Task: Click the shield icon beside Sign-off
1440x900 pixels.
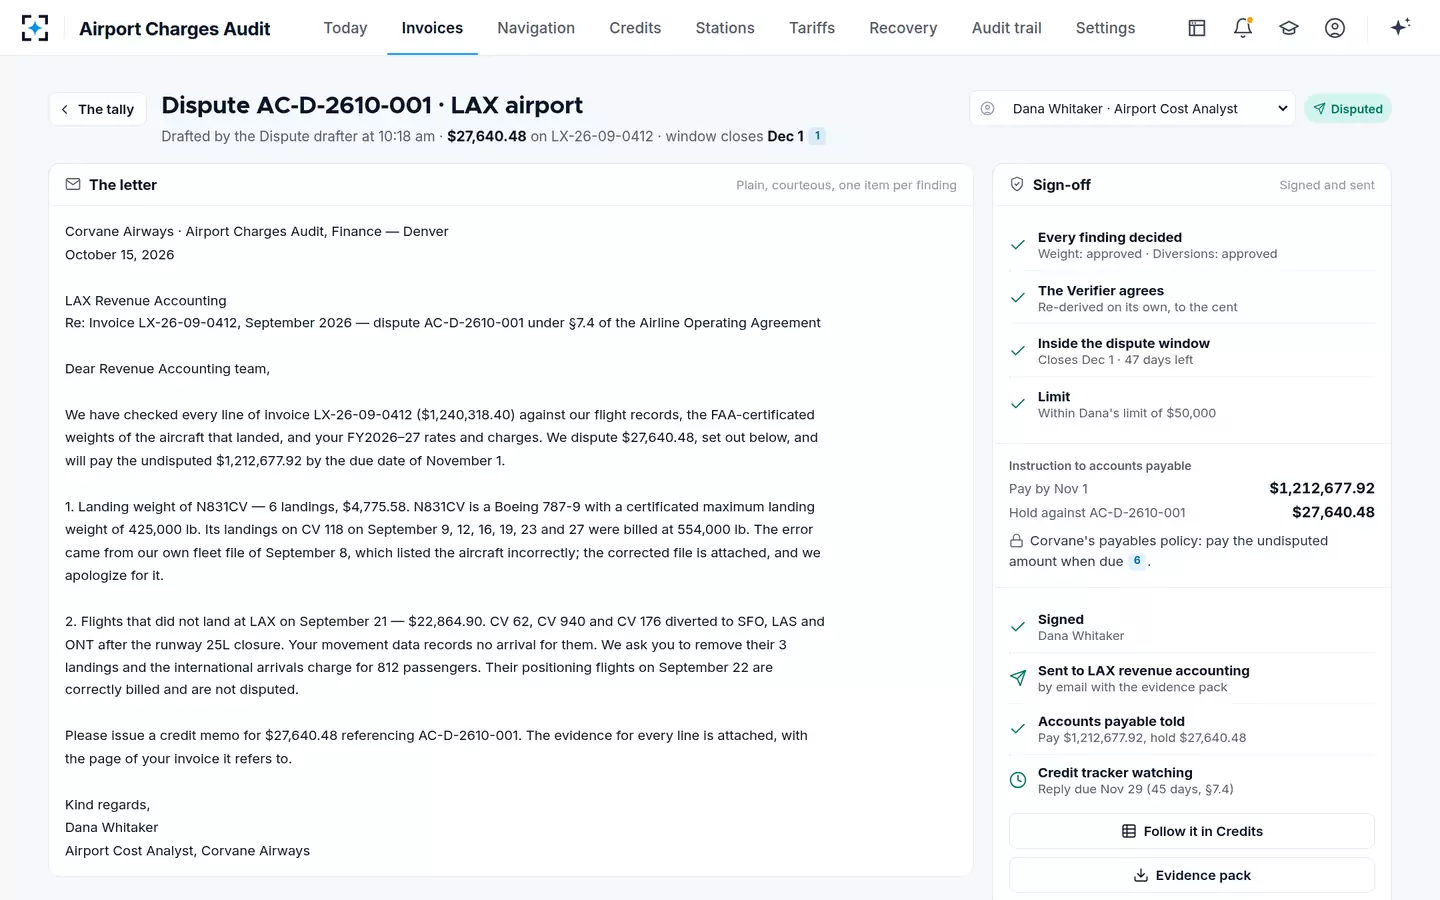Action: point(1017,184)
